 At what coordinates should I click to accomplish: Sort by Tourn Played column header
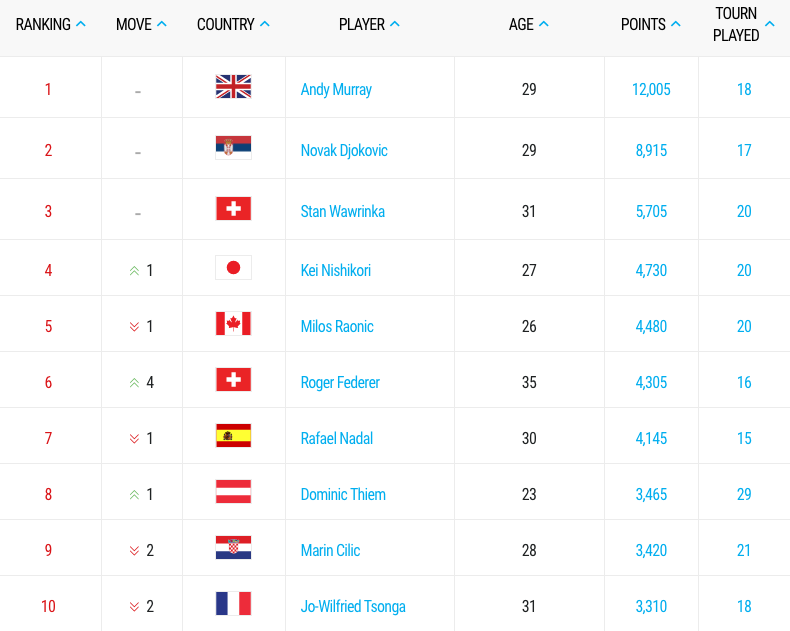pos(743,24)
